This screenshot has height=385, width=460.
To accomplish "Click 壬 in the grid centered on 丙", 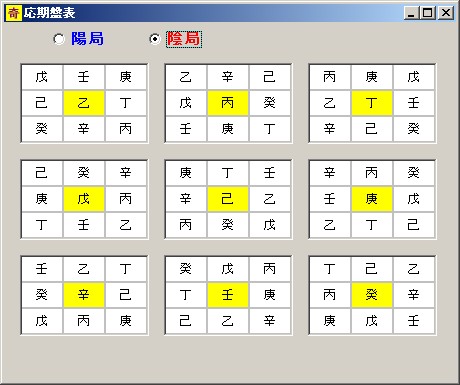I will click(186, 129).
